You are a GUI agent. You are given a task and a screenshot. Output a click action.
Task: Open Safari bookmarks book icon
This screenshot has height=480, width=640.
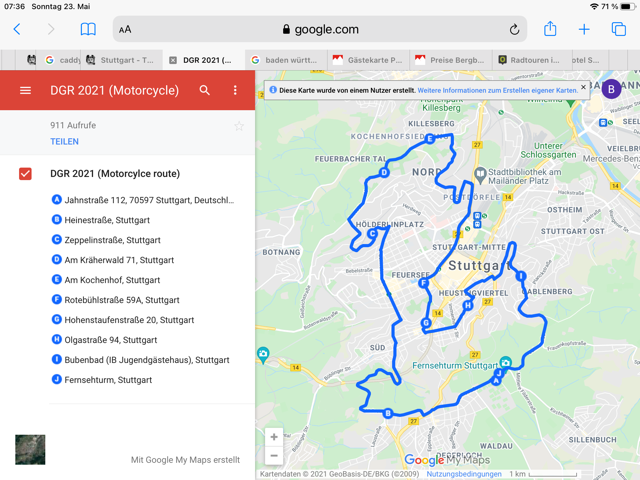88,29
